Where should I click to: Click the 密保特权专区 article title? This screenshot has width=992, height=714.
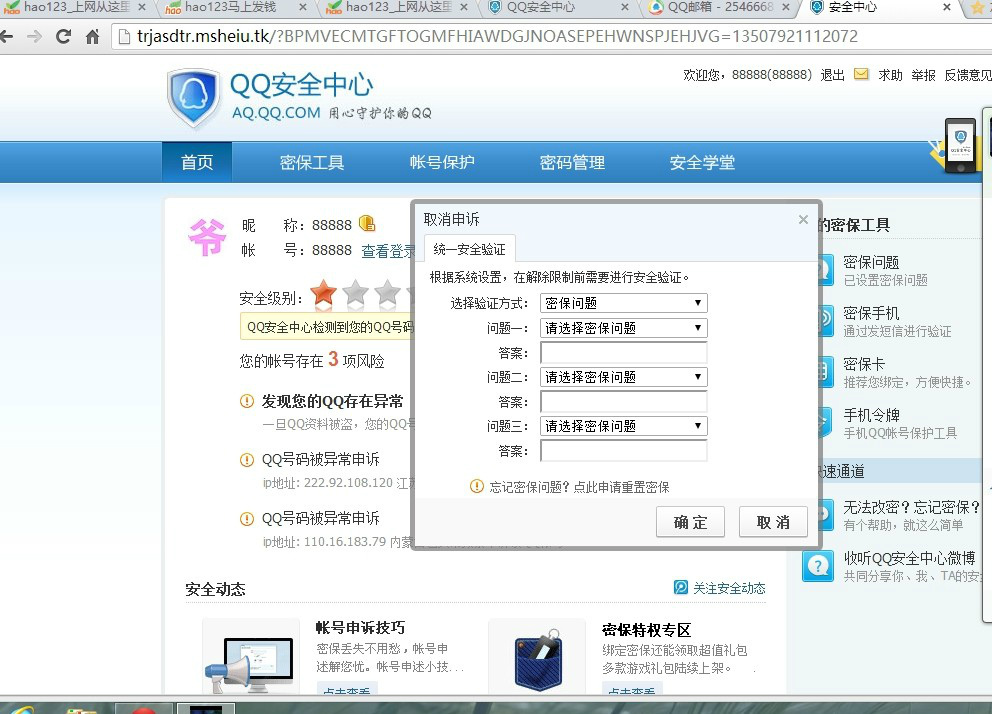click(x=646, y=630)
